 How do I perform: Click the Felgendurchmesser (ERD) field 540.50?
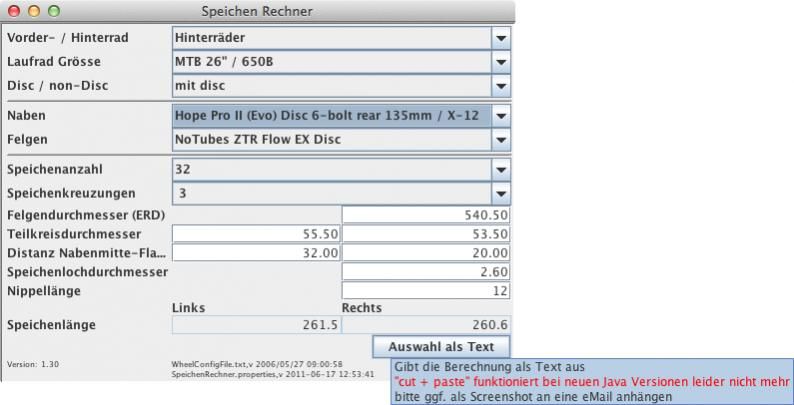pyautogui.click(x=426, y=215)
